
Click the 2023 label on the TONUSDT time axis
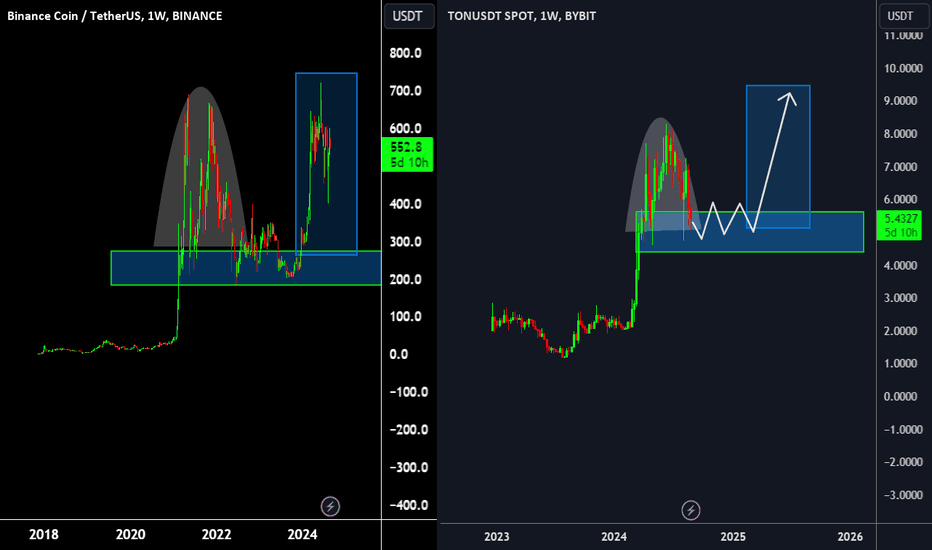point(496,537)
